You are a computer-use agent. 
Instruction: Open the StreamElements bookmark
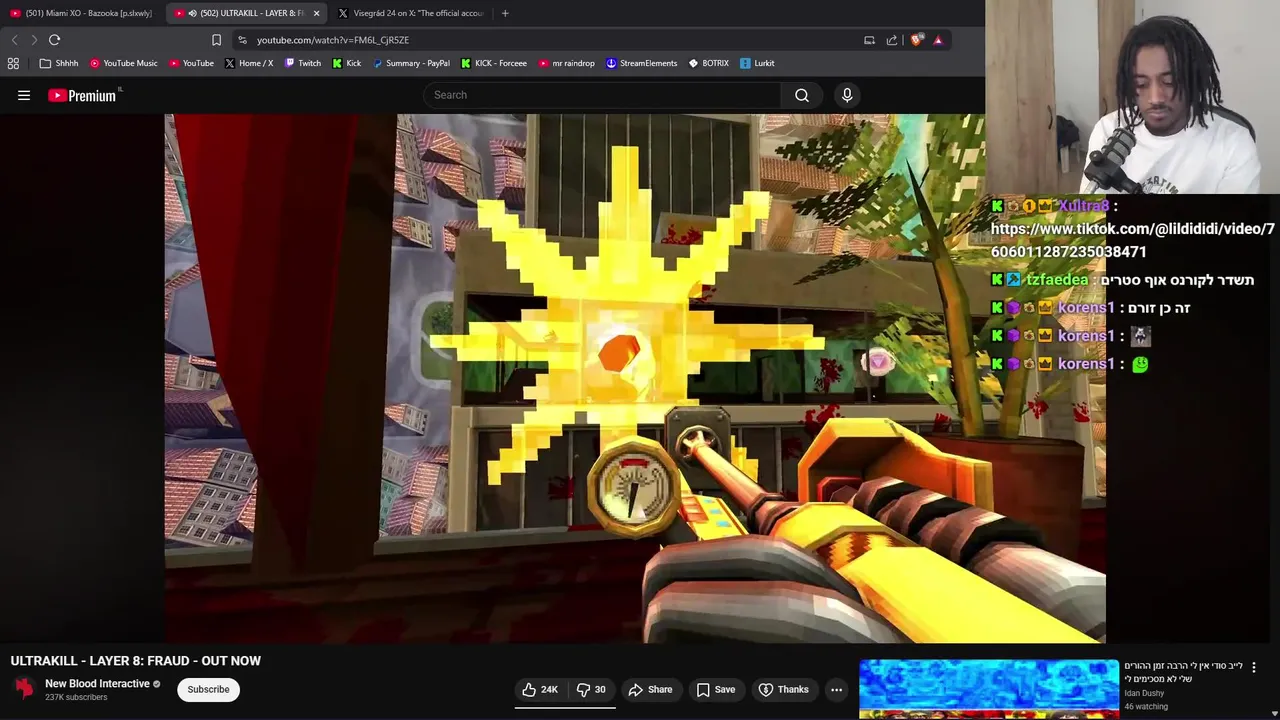pos(641,63)
